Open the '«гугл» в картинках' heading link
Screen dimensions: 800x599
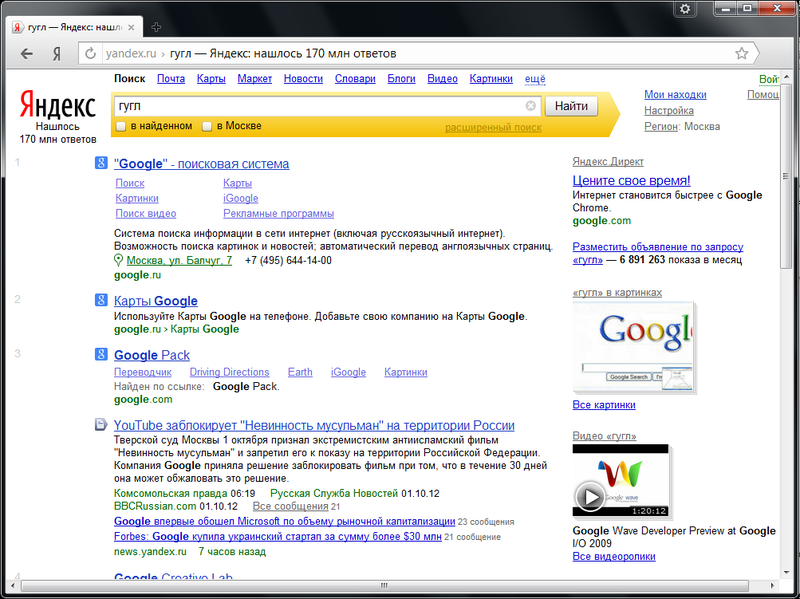617,292
